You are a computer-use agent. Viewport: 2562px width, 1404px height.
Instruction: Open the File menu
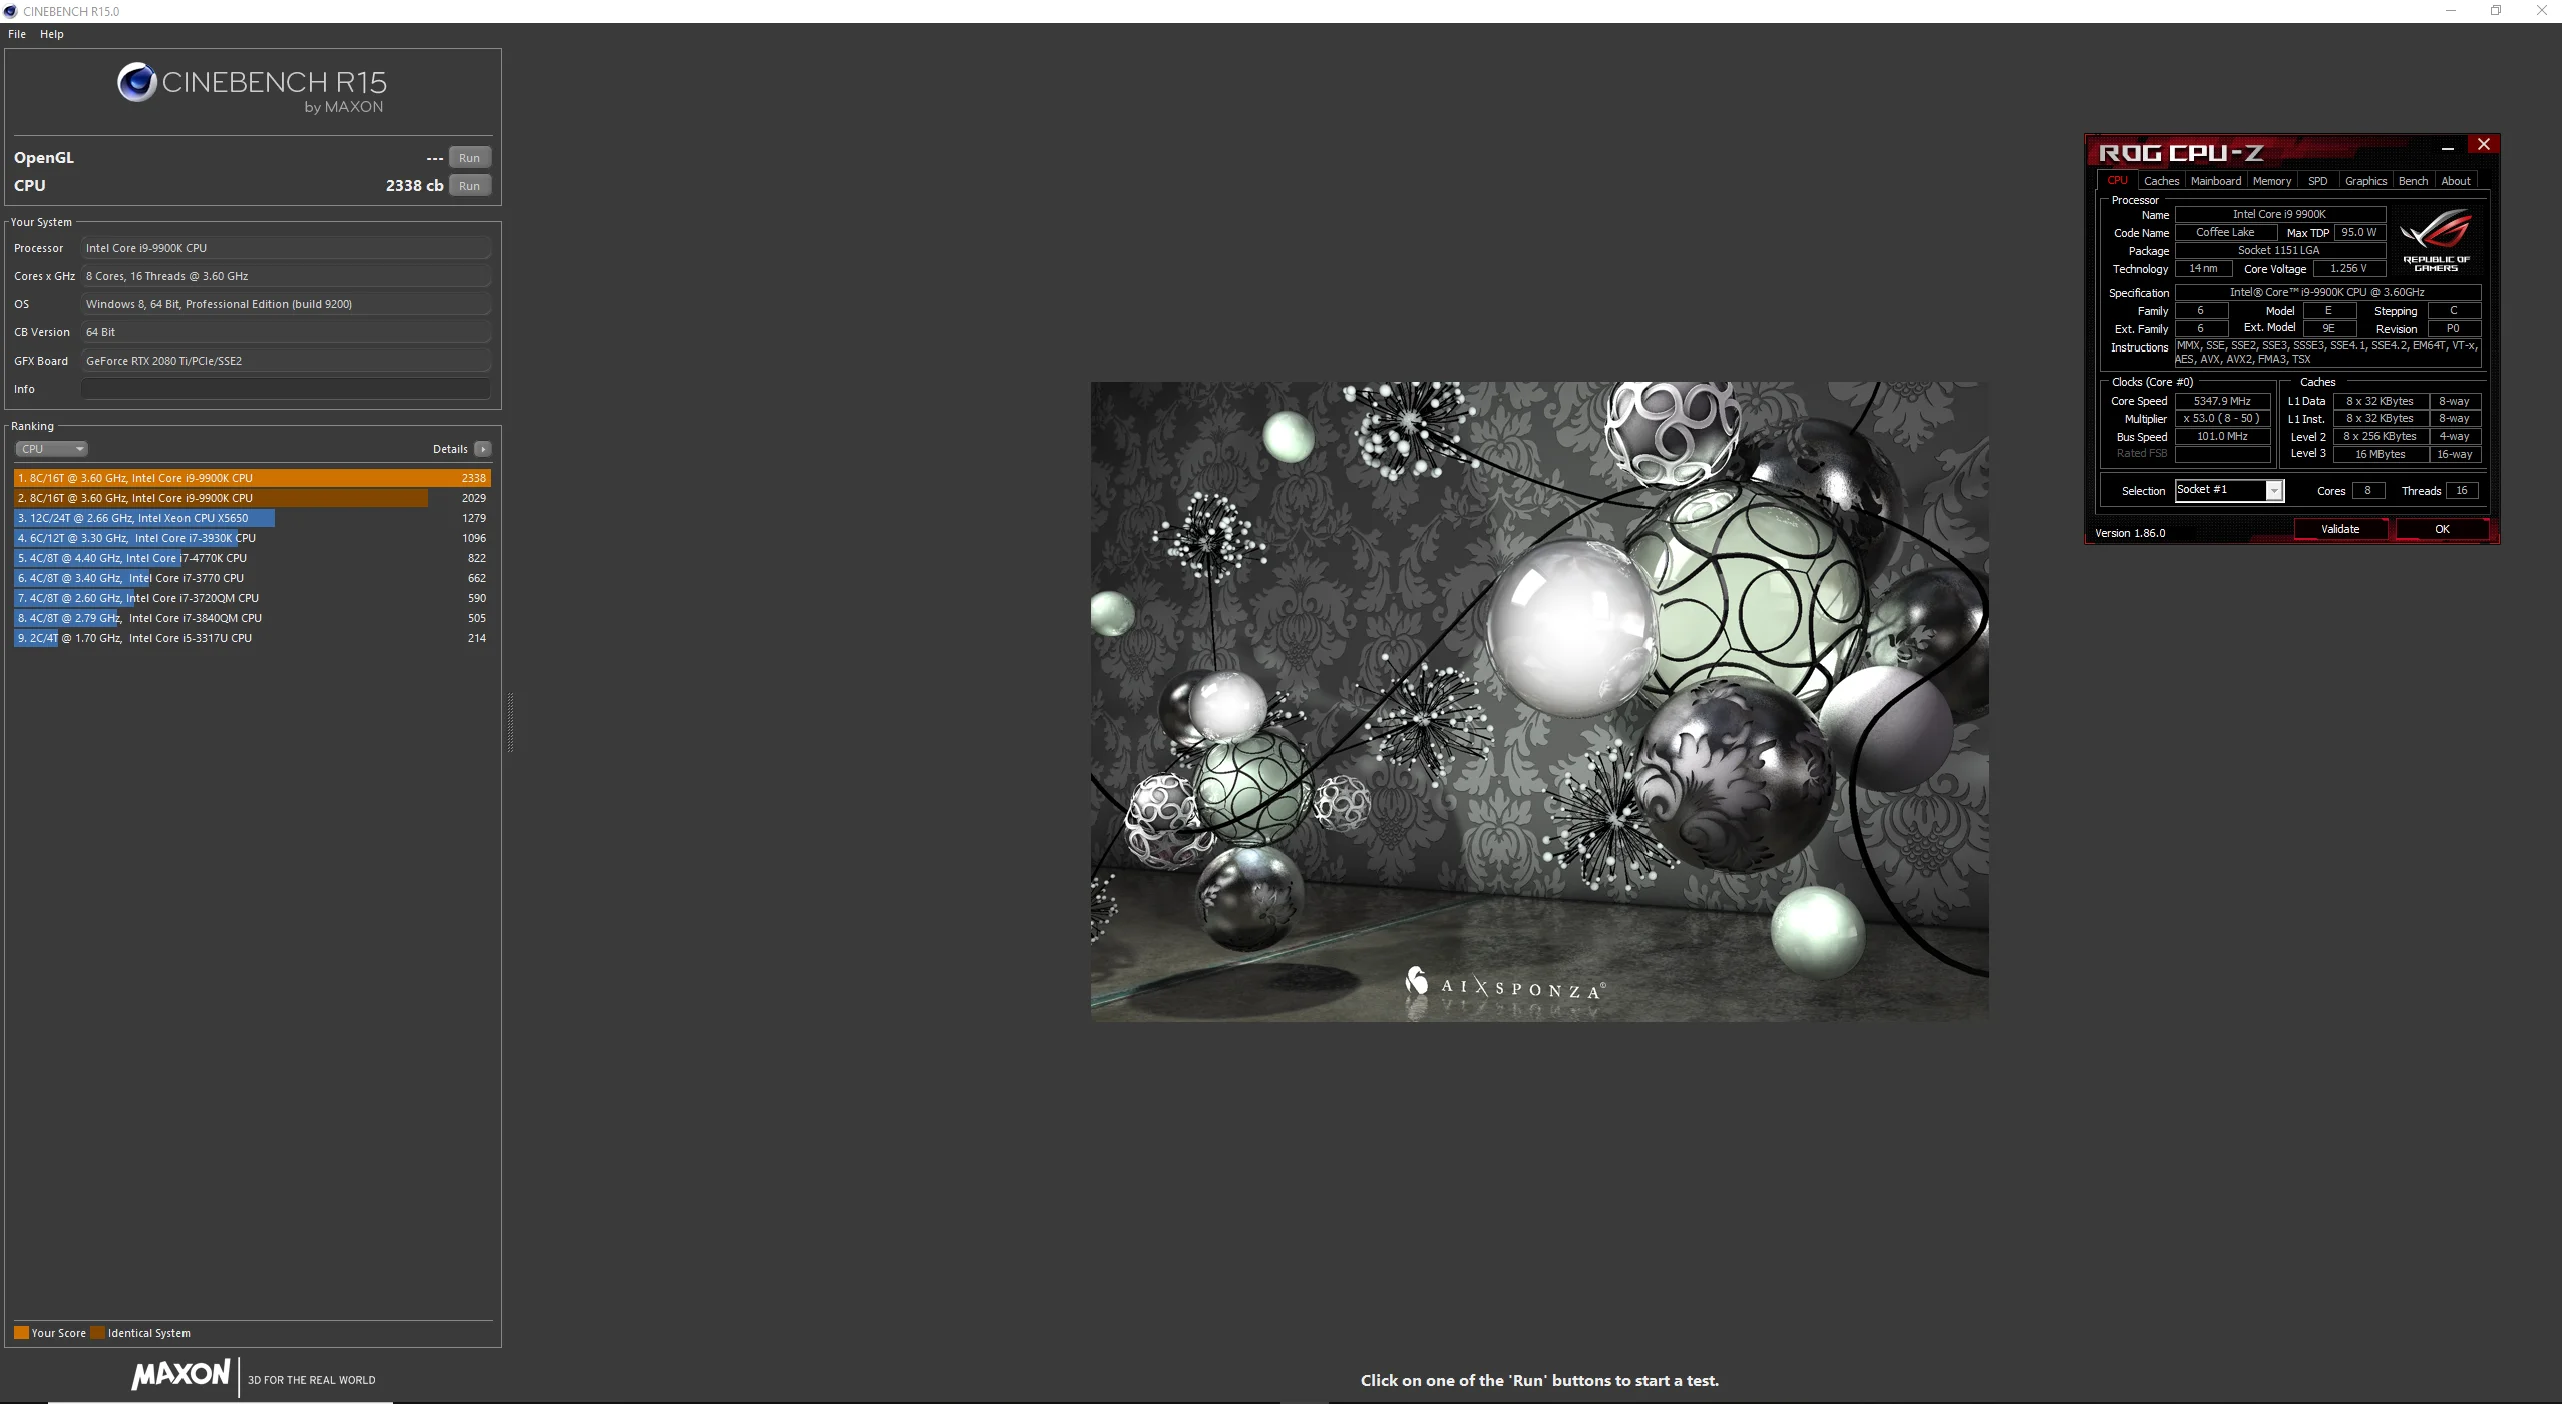pyautogui.click(x=17, y=34)
